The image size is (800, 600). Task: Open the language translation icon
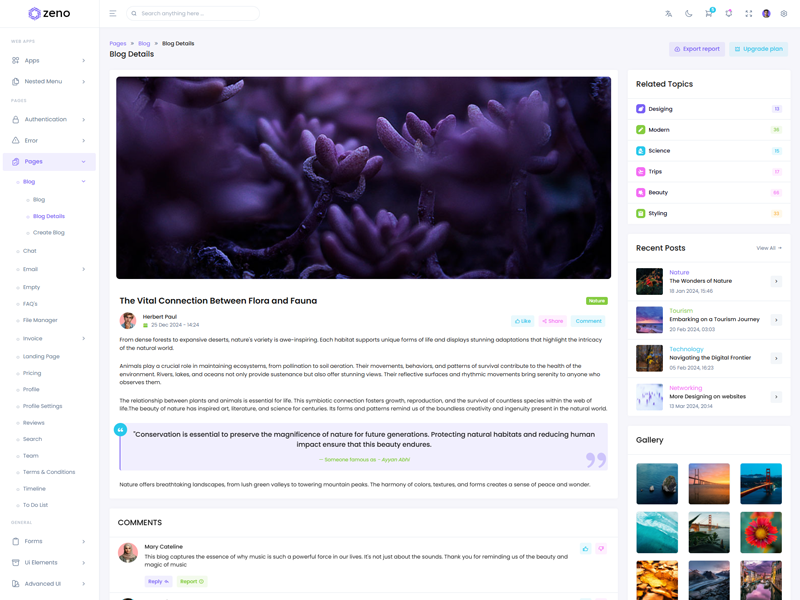669,14
